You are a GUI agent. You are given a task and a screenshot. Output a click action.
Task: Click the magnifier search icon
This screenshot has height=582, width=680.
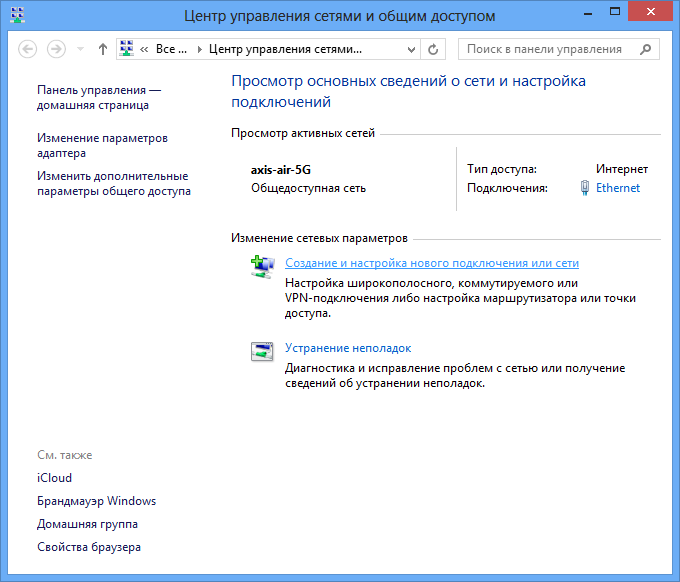pyautogui.click(x=646, y=49)
